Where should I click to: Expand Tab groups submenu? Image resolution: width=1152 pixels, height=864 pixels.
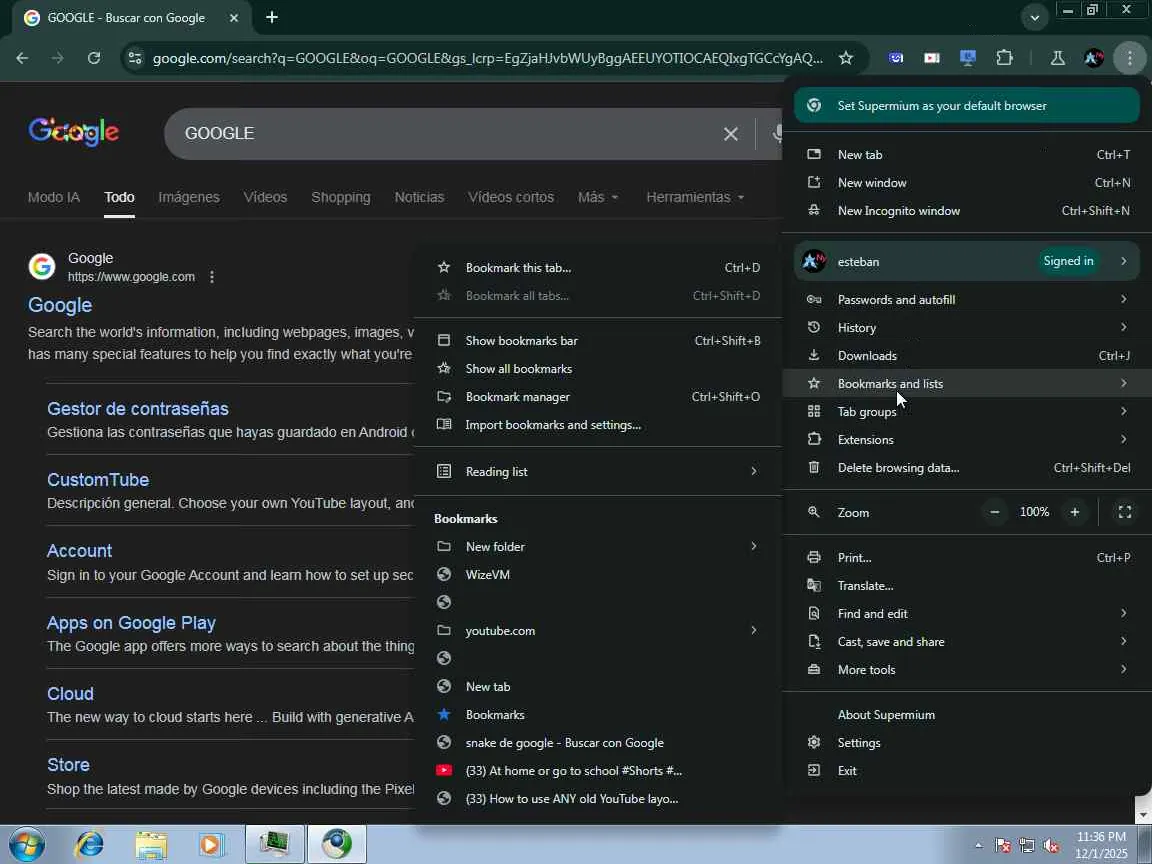click(x=968, y=411)
